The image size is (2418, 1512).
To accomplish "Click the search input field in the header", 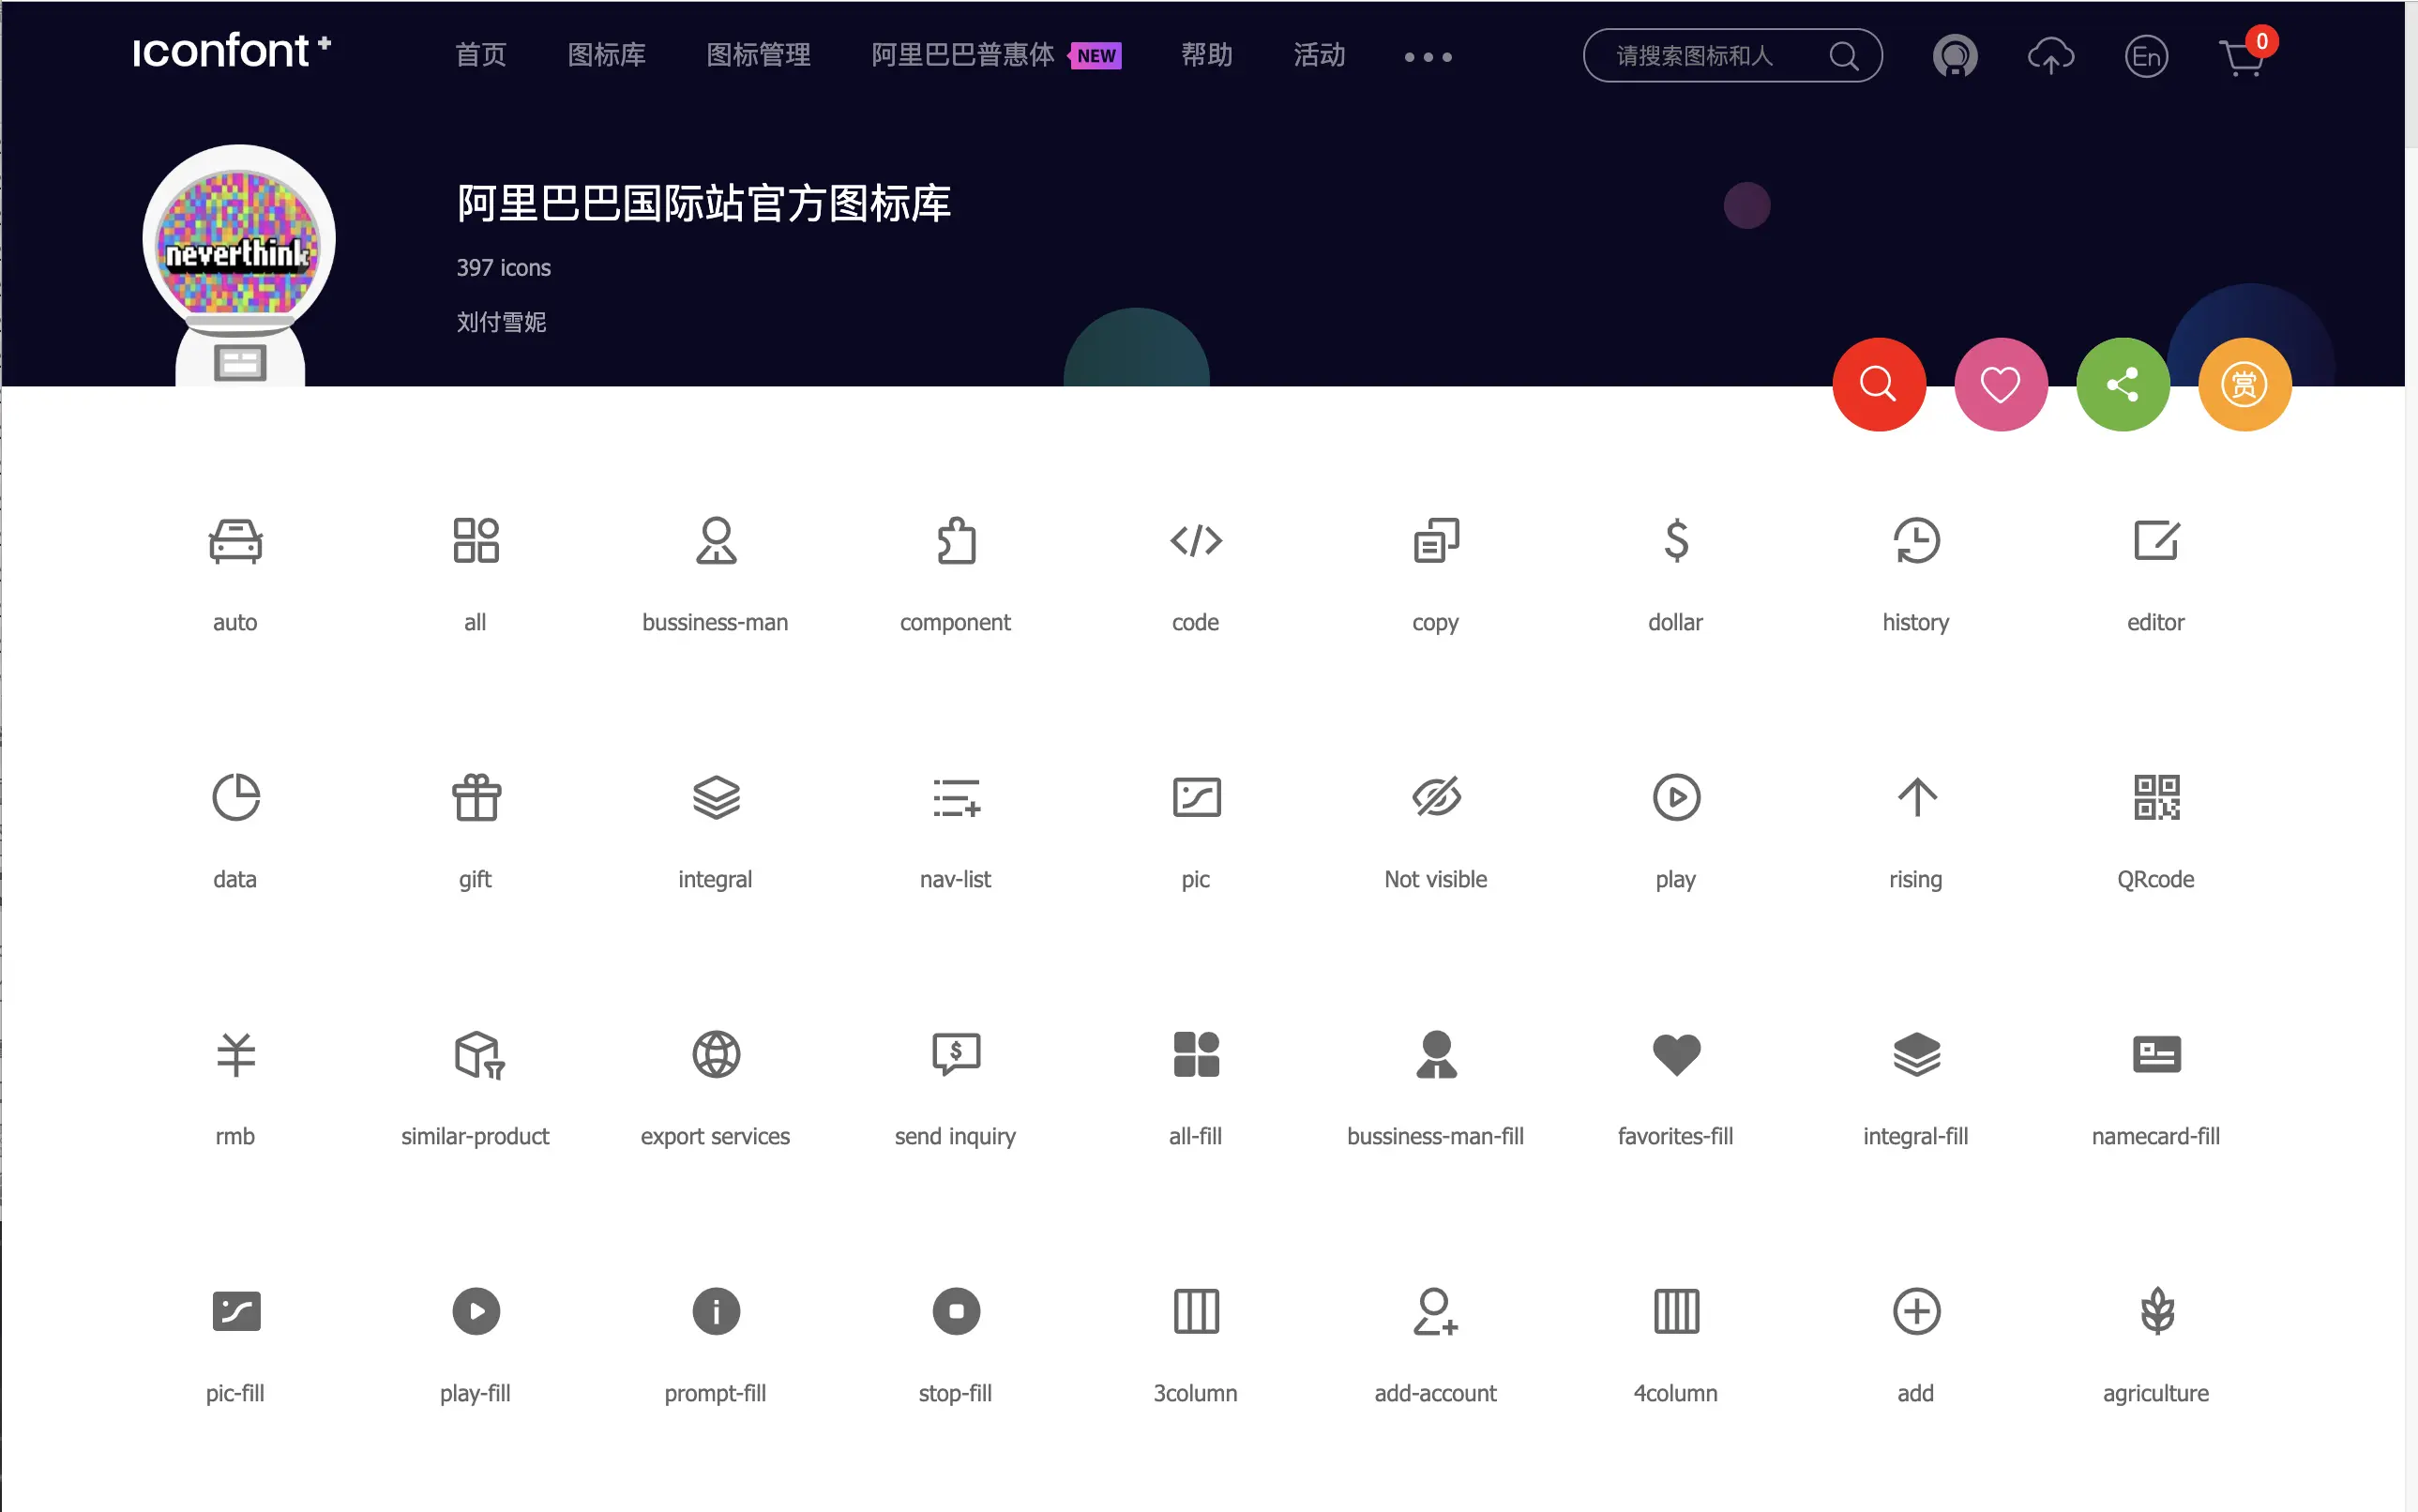I will [1715, 56].
